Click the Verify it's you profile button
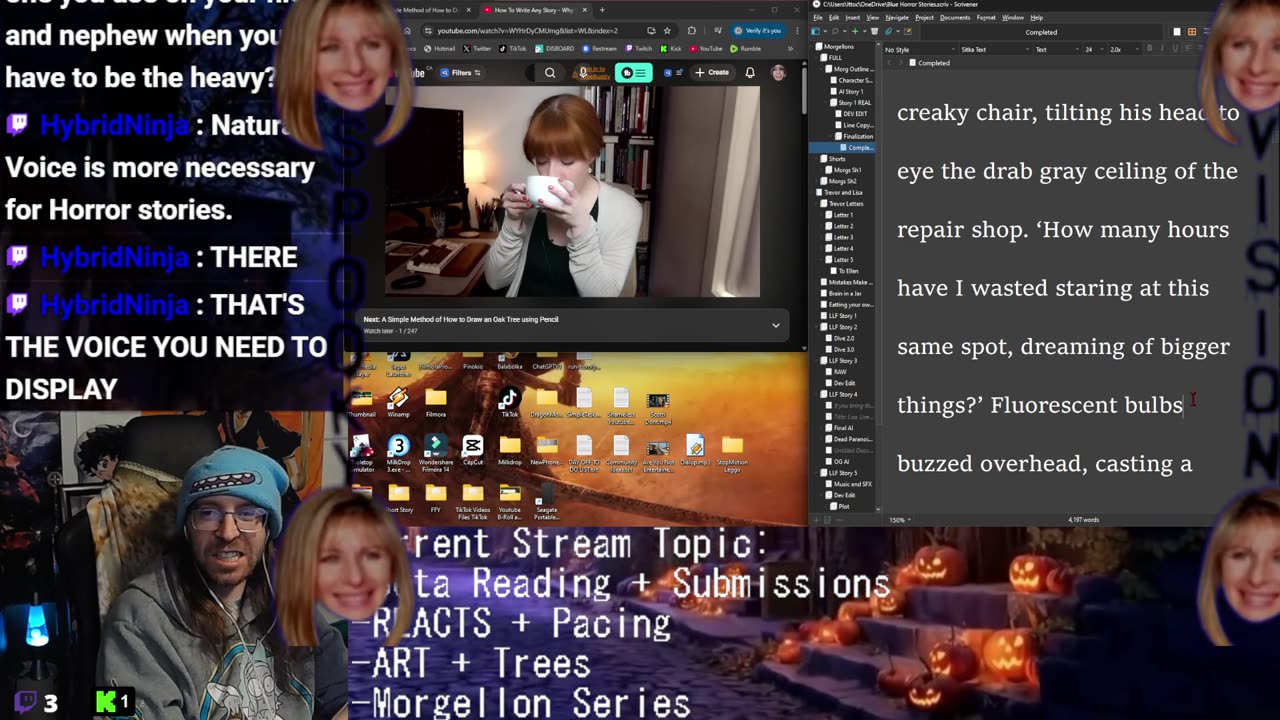Image resolution: width=1280 pixels, height=720 pixels. pyautogui.click(x=758, y=31)
